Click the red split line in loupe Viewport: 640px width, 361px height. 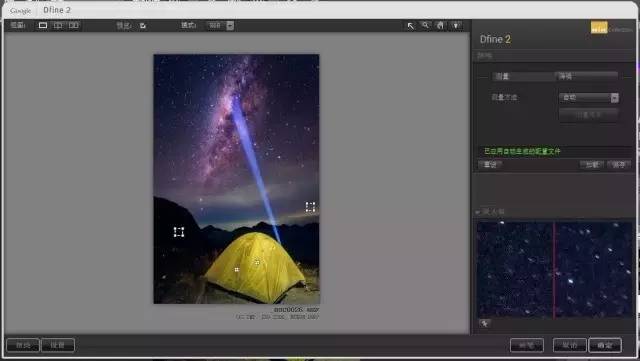(x=554, y=270)
